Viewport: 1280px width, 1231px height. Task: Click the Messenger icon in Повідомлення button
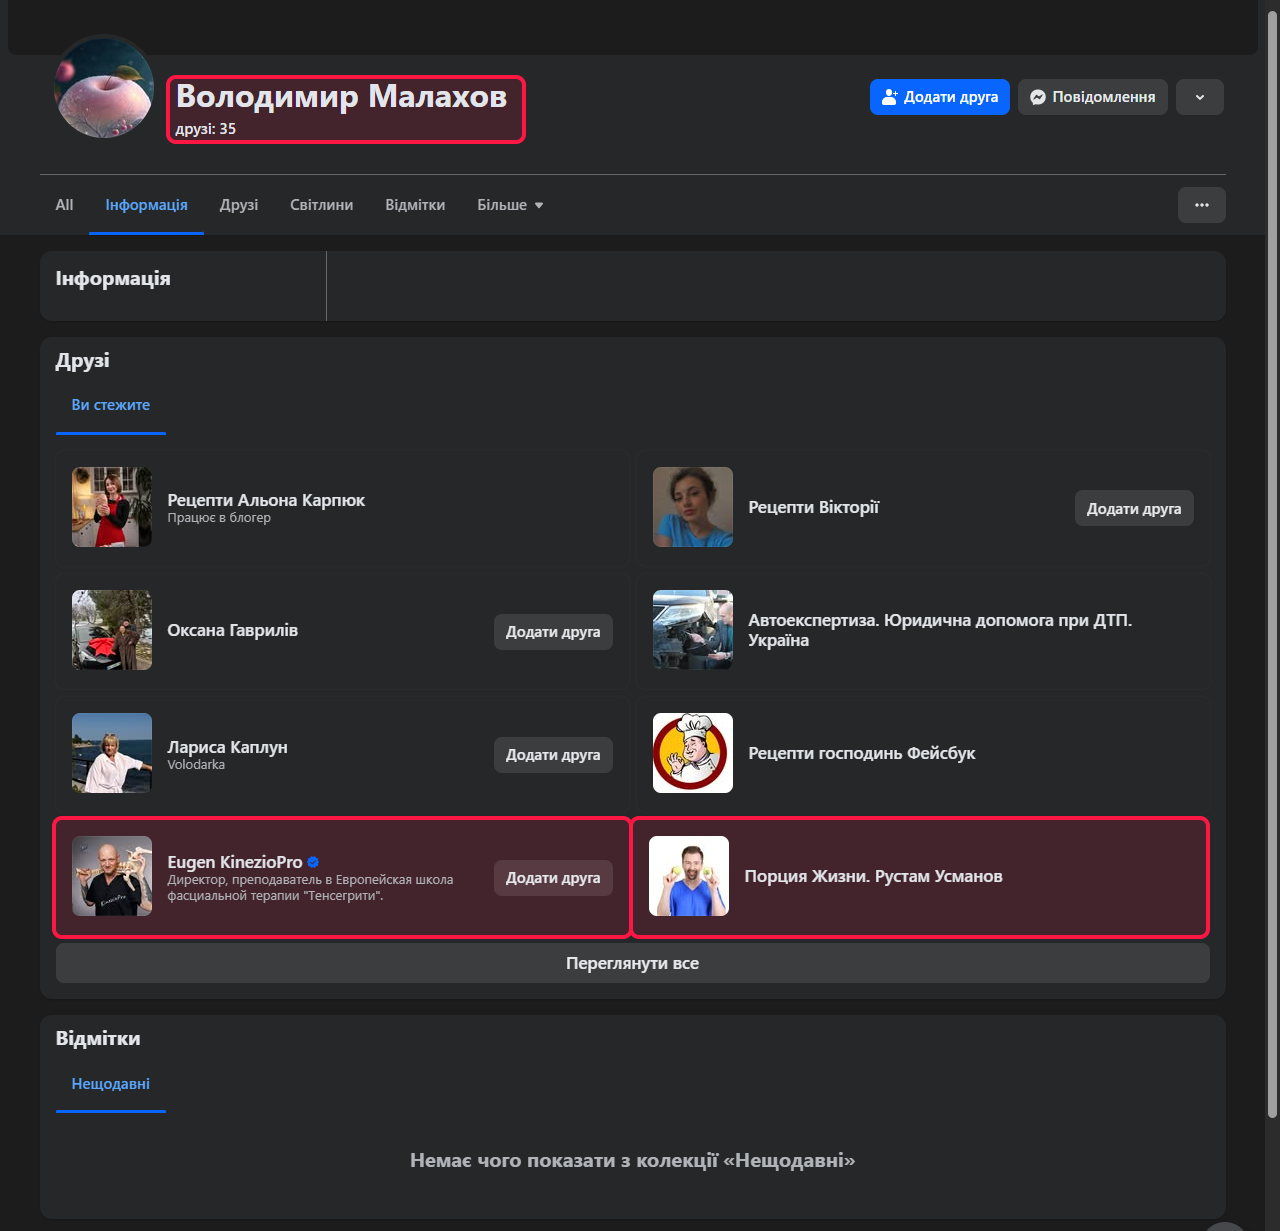pyautogui.click(x=1038, y=97)
